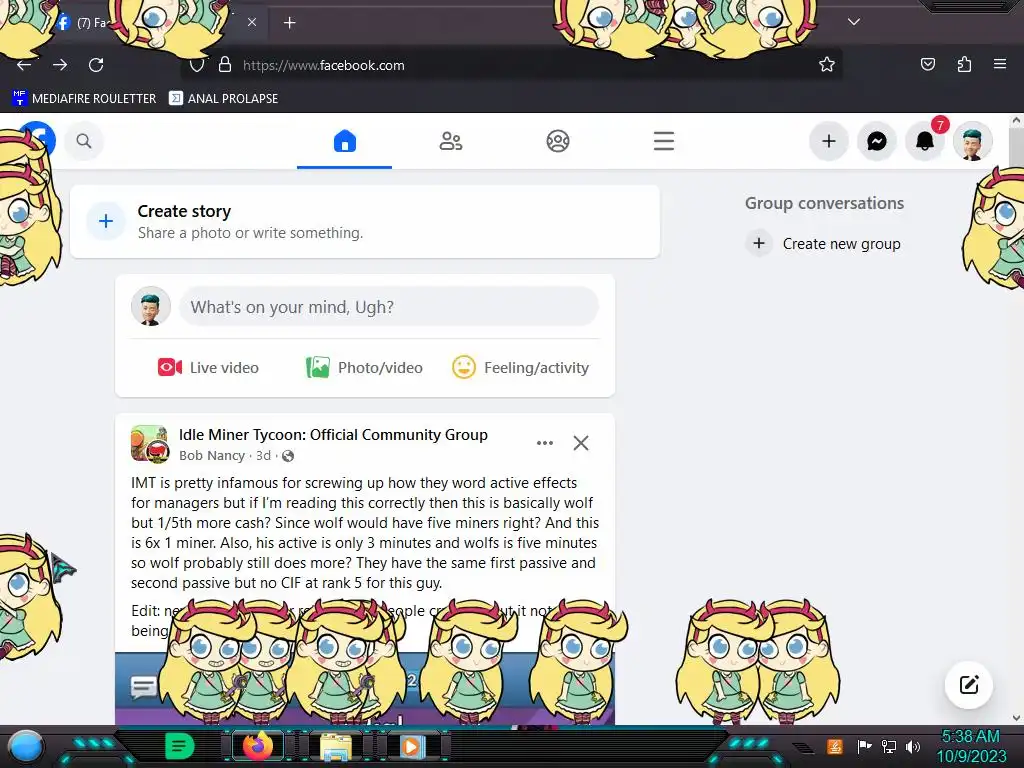
Task: Choose Feeling/activity option
Action: 520,368
